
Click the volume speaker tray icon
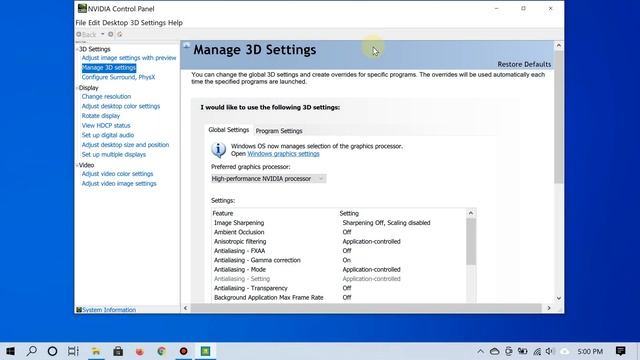tap(550, 351)
